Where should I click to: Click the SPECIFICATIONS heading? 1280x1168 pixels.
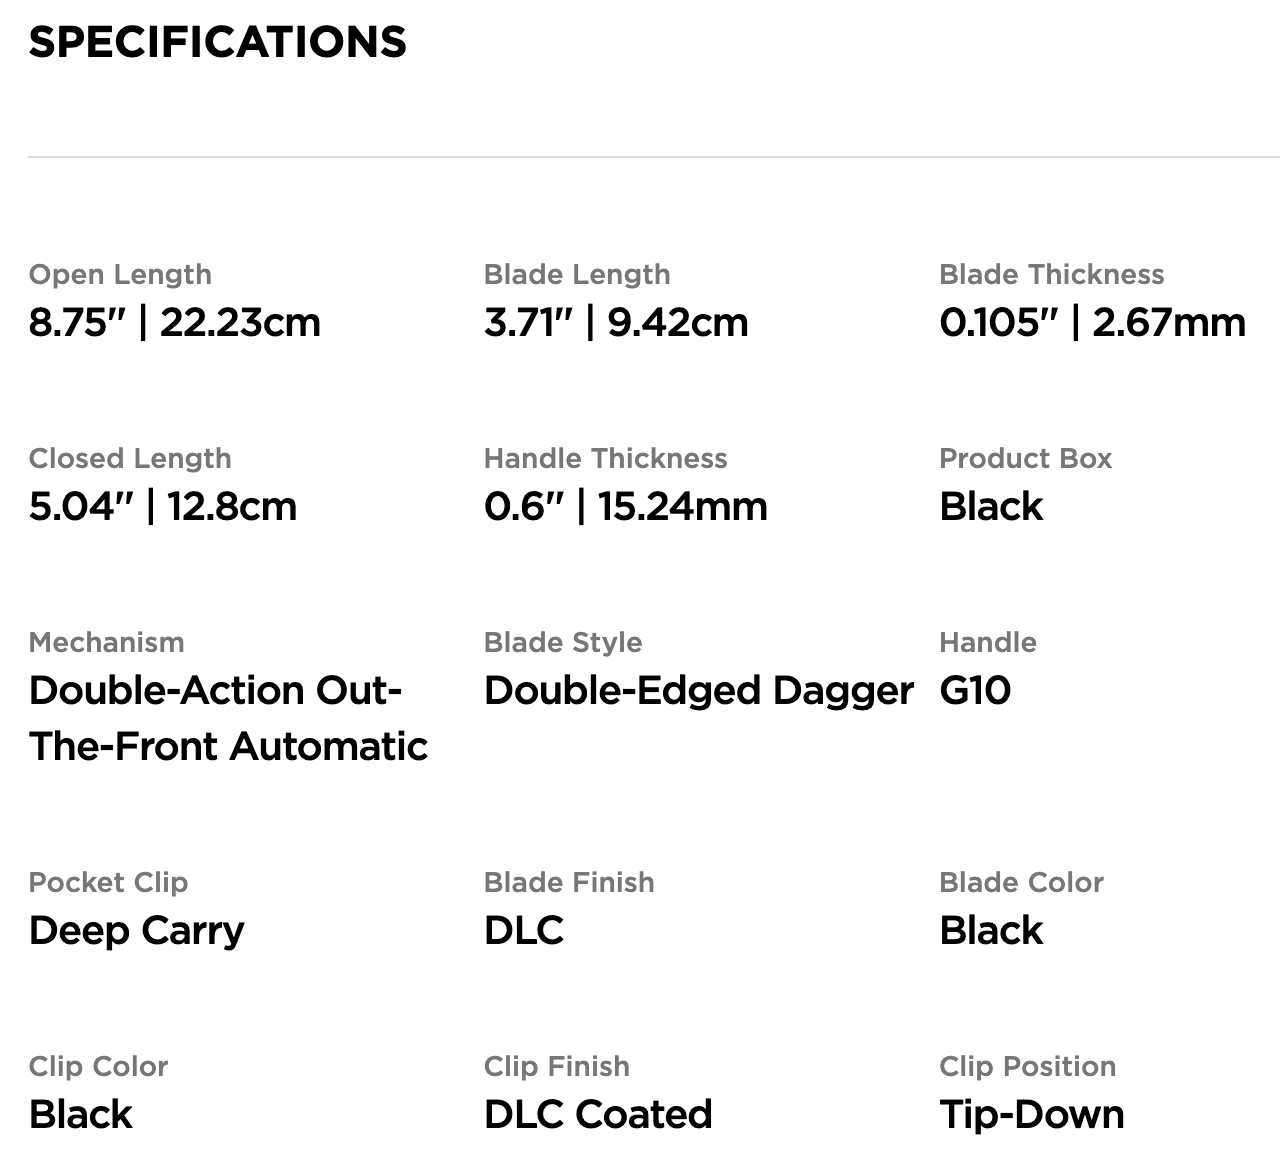[x=217, y=42]
